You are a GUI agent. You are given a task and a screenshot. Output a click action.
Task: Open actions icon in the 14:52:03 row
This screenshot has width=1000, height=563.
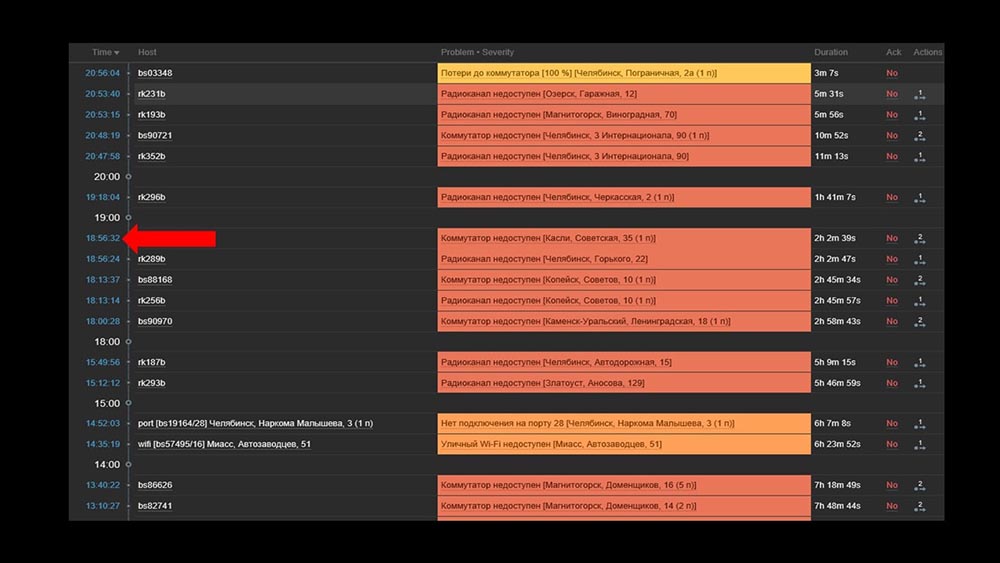pos(919,424)
